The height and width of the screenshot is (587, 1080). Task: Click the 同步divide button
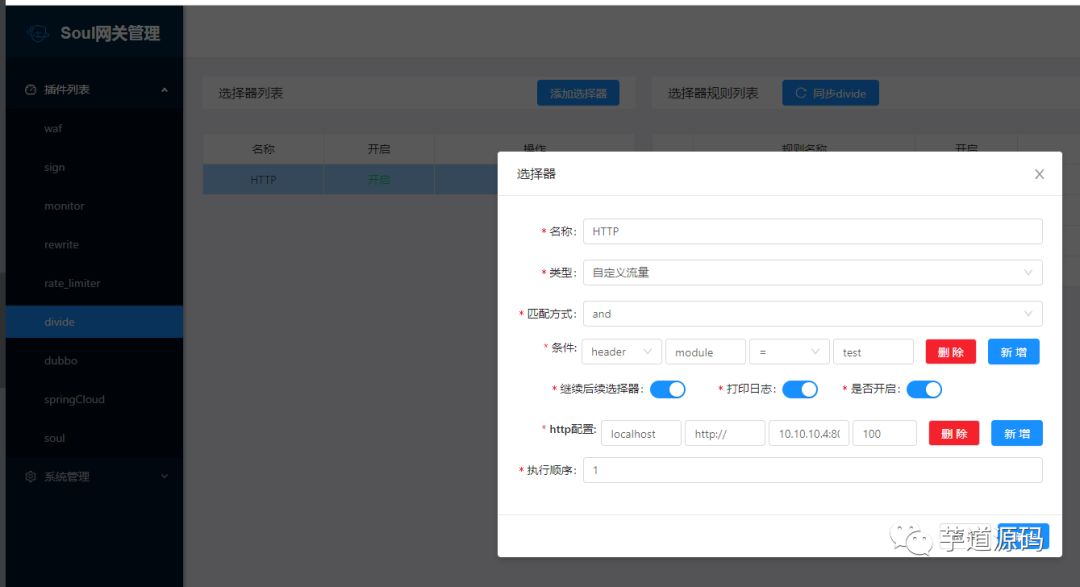click(x=830, y=93)
